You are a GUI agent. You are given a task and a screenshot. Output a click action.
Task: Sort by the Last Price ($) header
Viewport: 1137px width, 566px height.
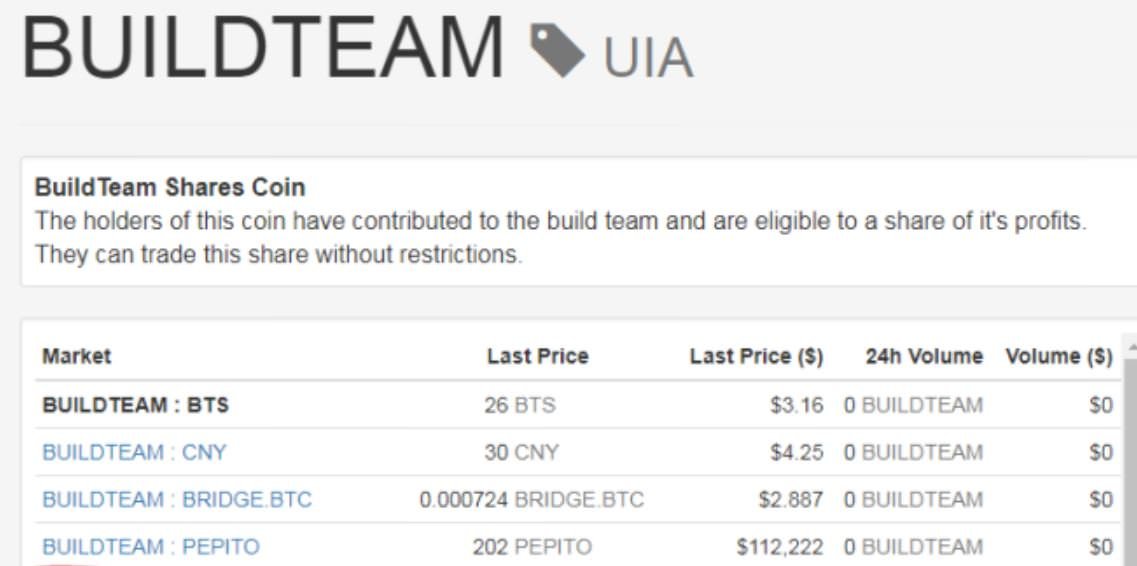[x=756, y=356]
